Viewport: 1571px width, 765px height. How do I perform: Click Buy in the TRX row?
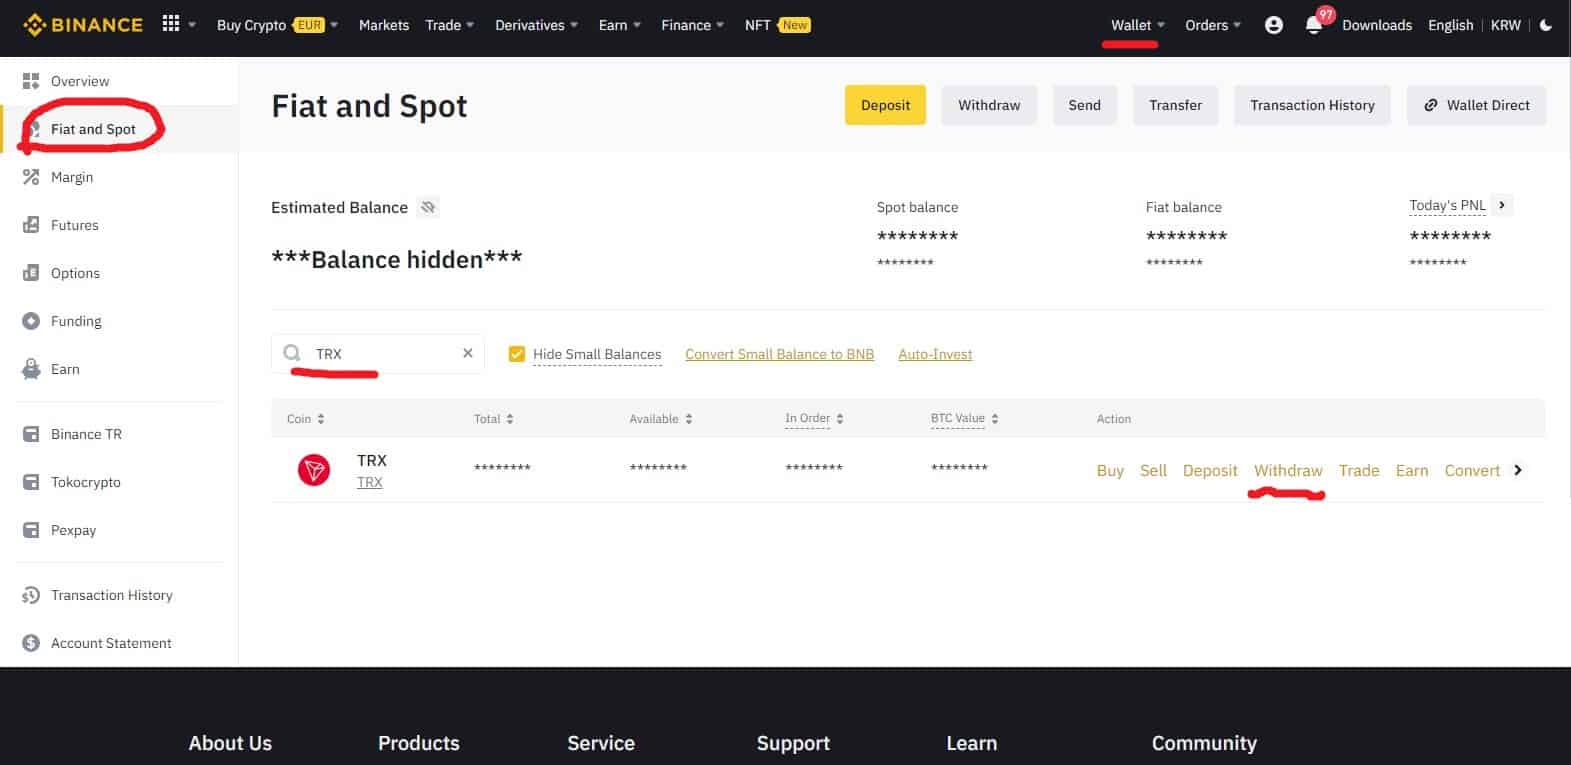pyautogui.click(x=1110, y=470)
